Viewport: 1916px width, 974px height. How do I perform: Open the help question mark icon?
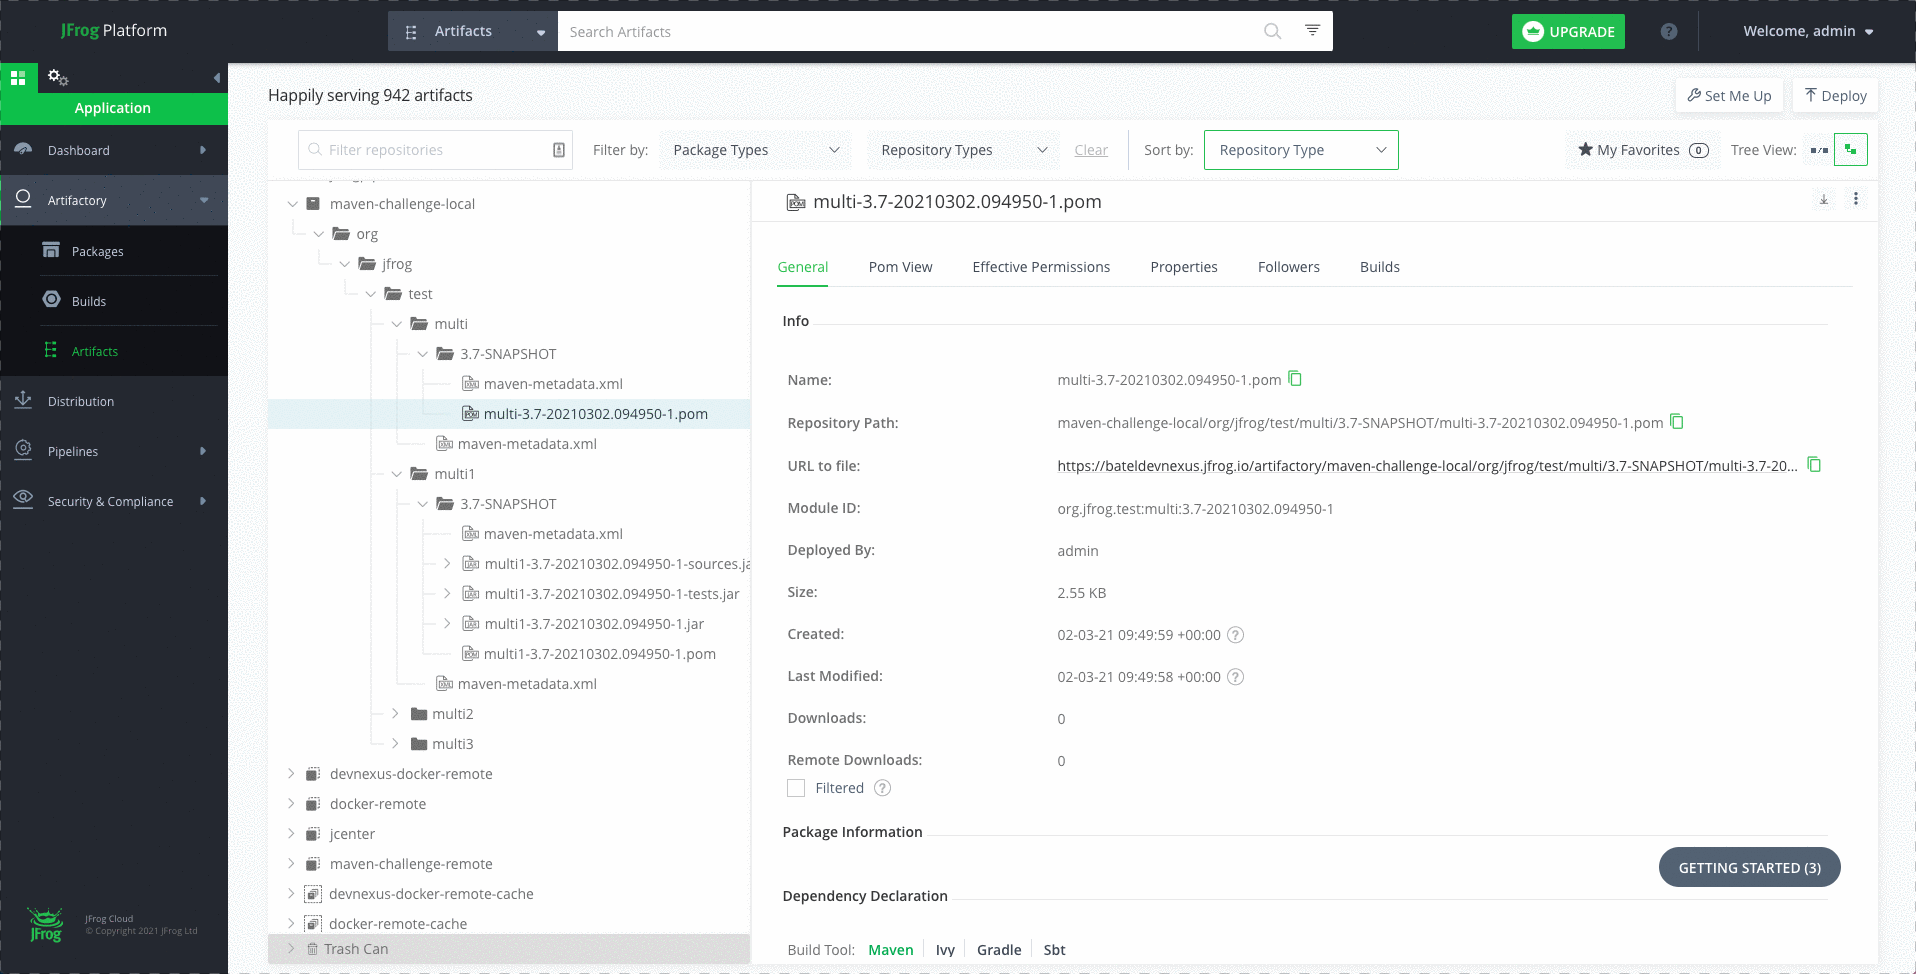point(1669,32)
